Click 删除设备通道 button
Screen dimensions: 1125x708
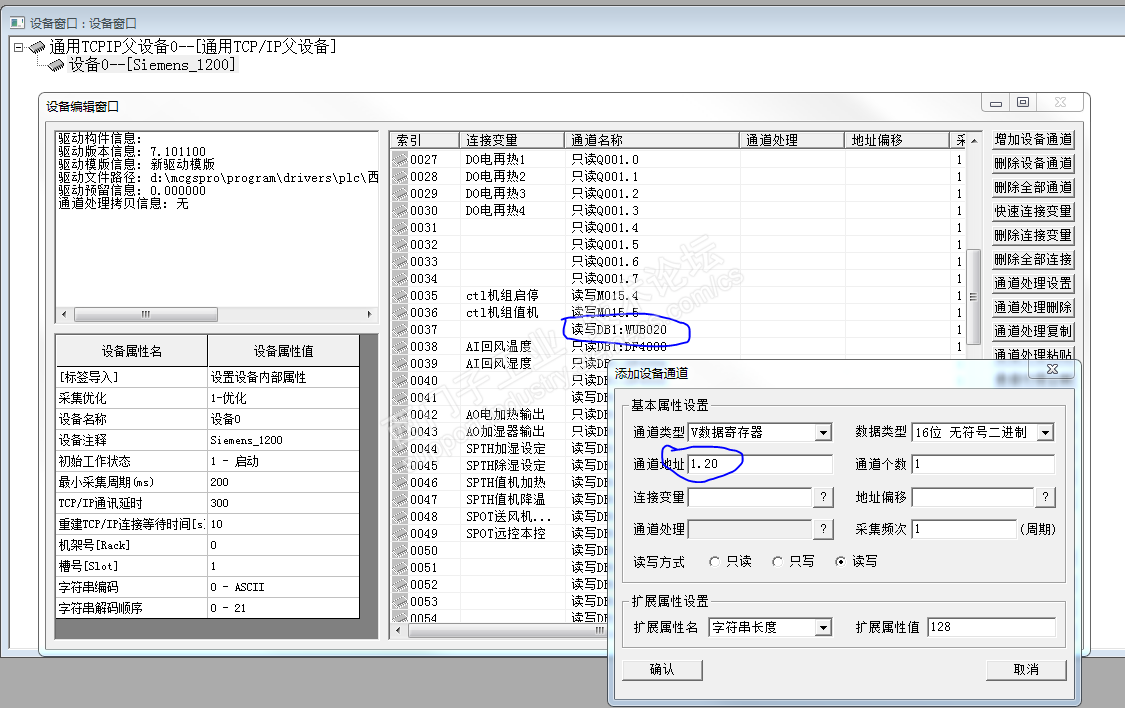click(1033, 164)
